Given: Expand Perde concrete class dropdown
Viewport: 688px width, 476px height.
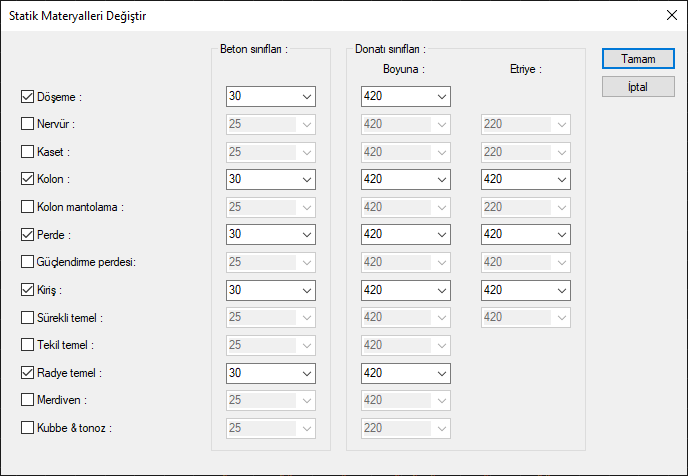Looking at the screenshot, I should point(305,235).
